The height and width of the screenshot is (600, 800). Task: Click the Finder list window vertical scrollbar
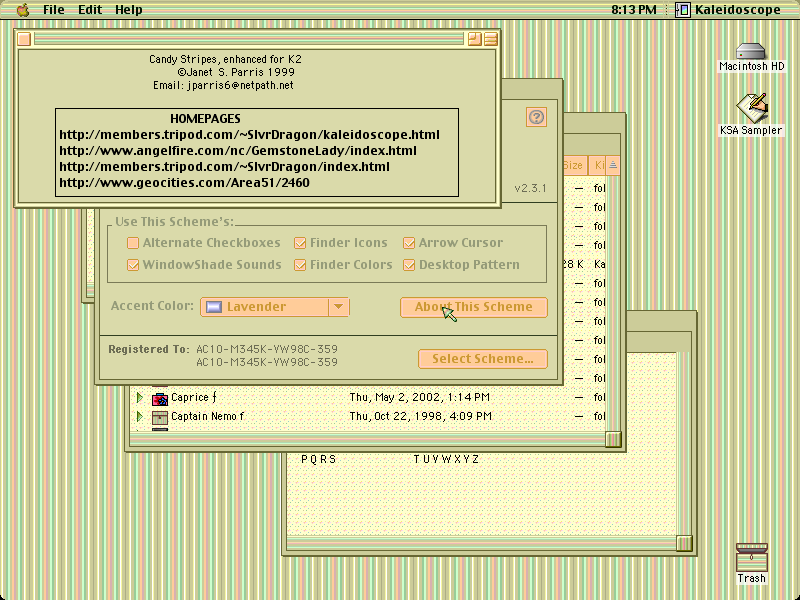point(613,304)
